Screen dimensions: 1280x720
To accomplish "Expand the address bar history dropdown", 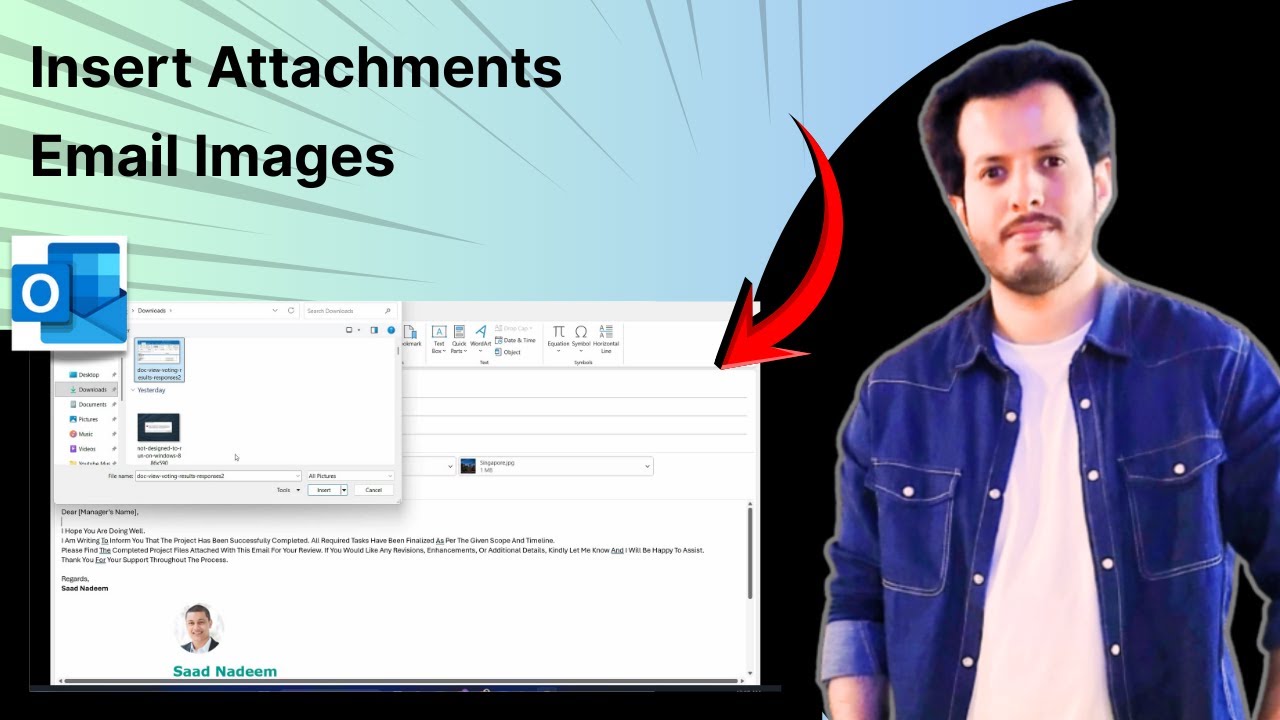I will (x=275, y=311).
